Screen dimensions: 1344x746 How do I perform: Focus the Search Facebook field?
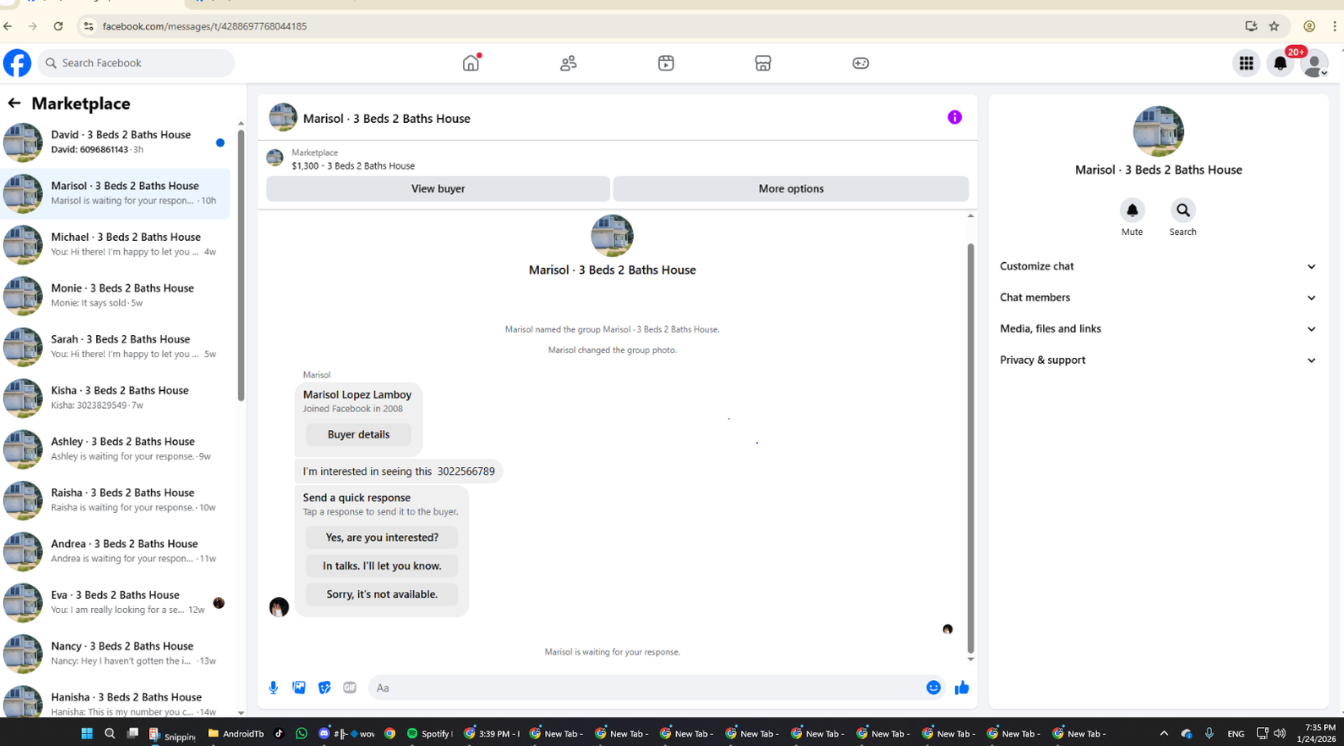(x=137, y=63)
